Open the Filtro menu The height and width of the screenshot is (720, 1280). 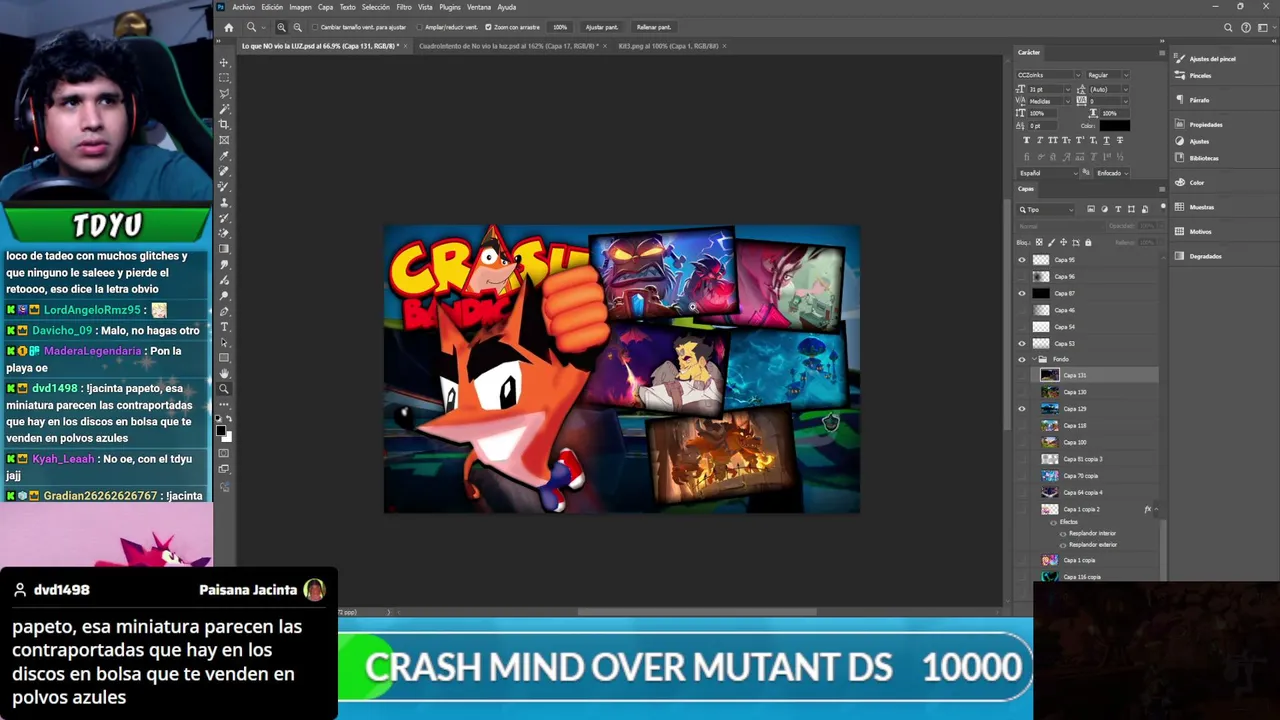(404, 7)
